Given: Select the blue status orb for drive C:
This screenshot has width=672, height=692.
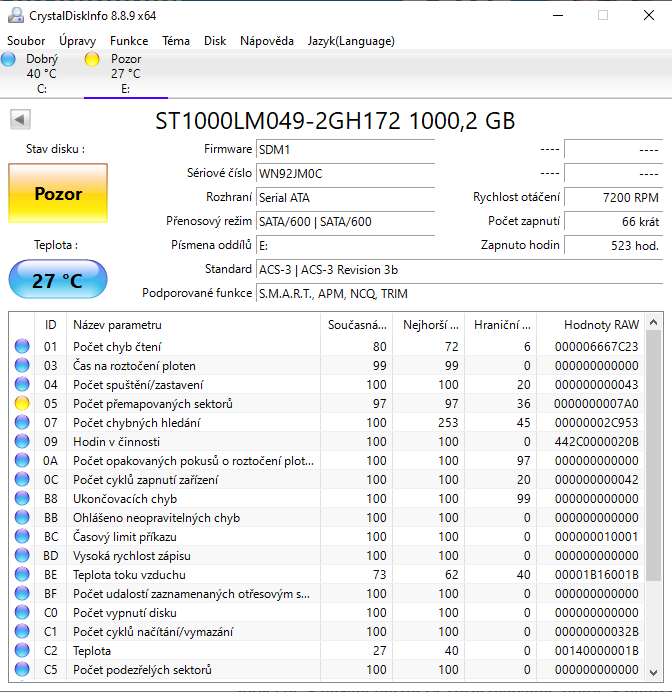Looking at the screenshot, I should pyautogui.click(x=9, y=60).
